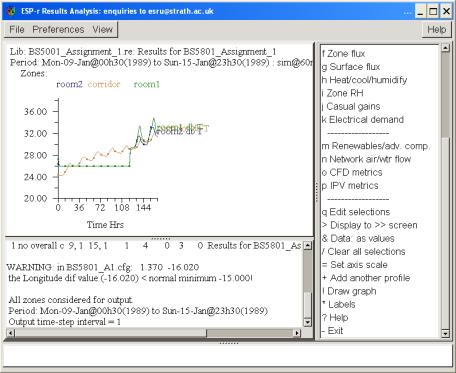This screenshot has width=456, height=373.
Task: Open the View menu
Action: click(103, 30)
